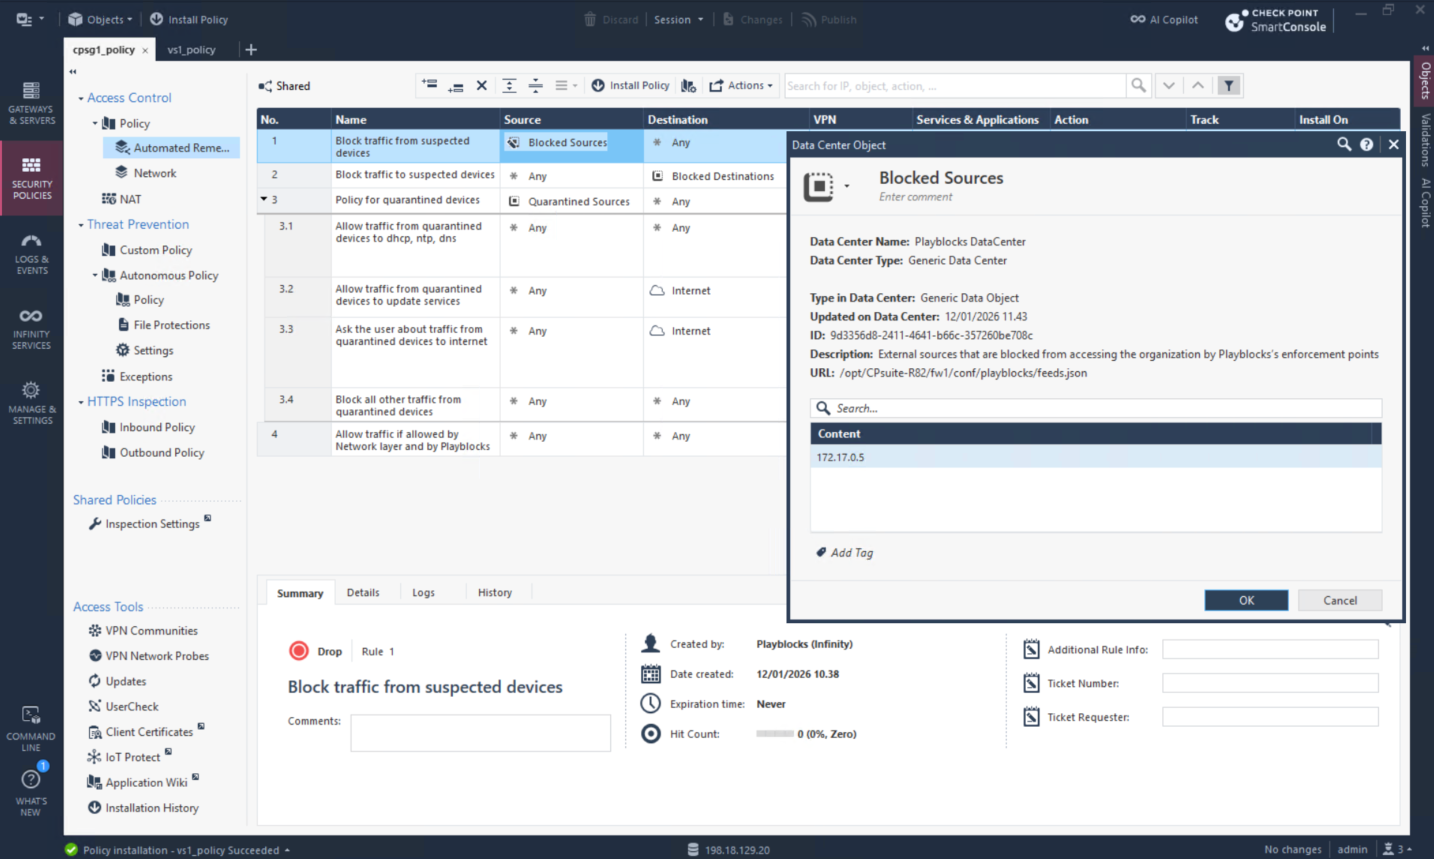Open Gateways & Servers view in sidebar
Viewport: 1434px width, 859px height.
tap(31, 103)
